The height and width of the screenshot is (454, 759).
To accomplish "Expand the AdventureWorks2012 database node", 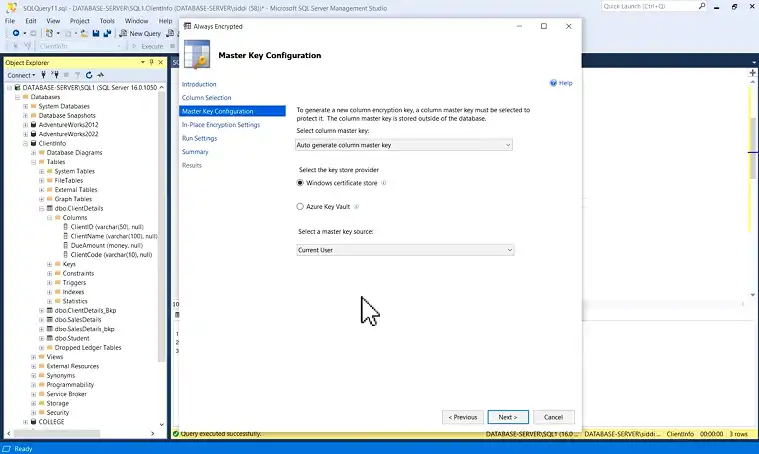I will point(26,125).
